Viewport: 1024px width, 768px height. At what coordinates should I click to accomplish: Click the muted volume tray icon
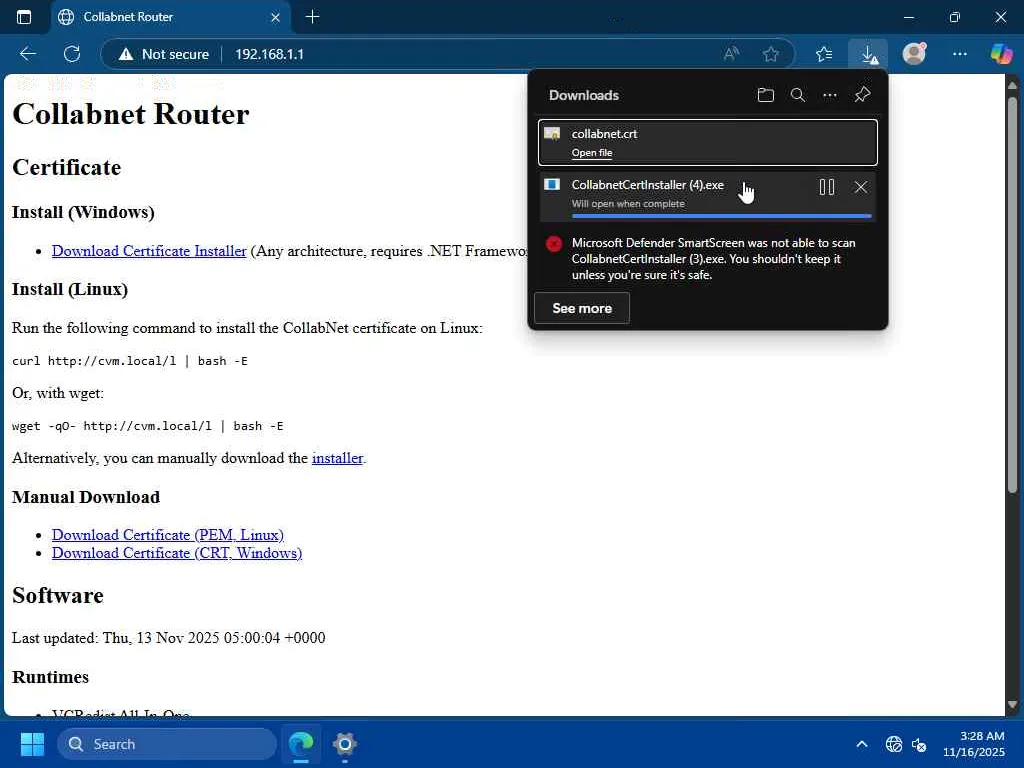pyautogui.click(x=919, y=744)
